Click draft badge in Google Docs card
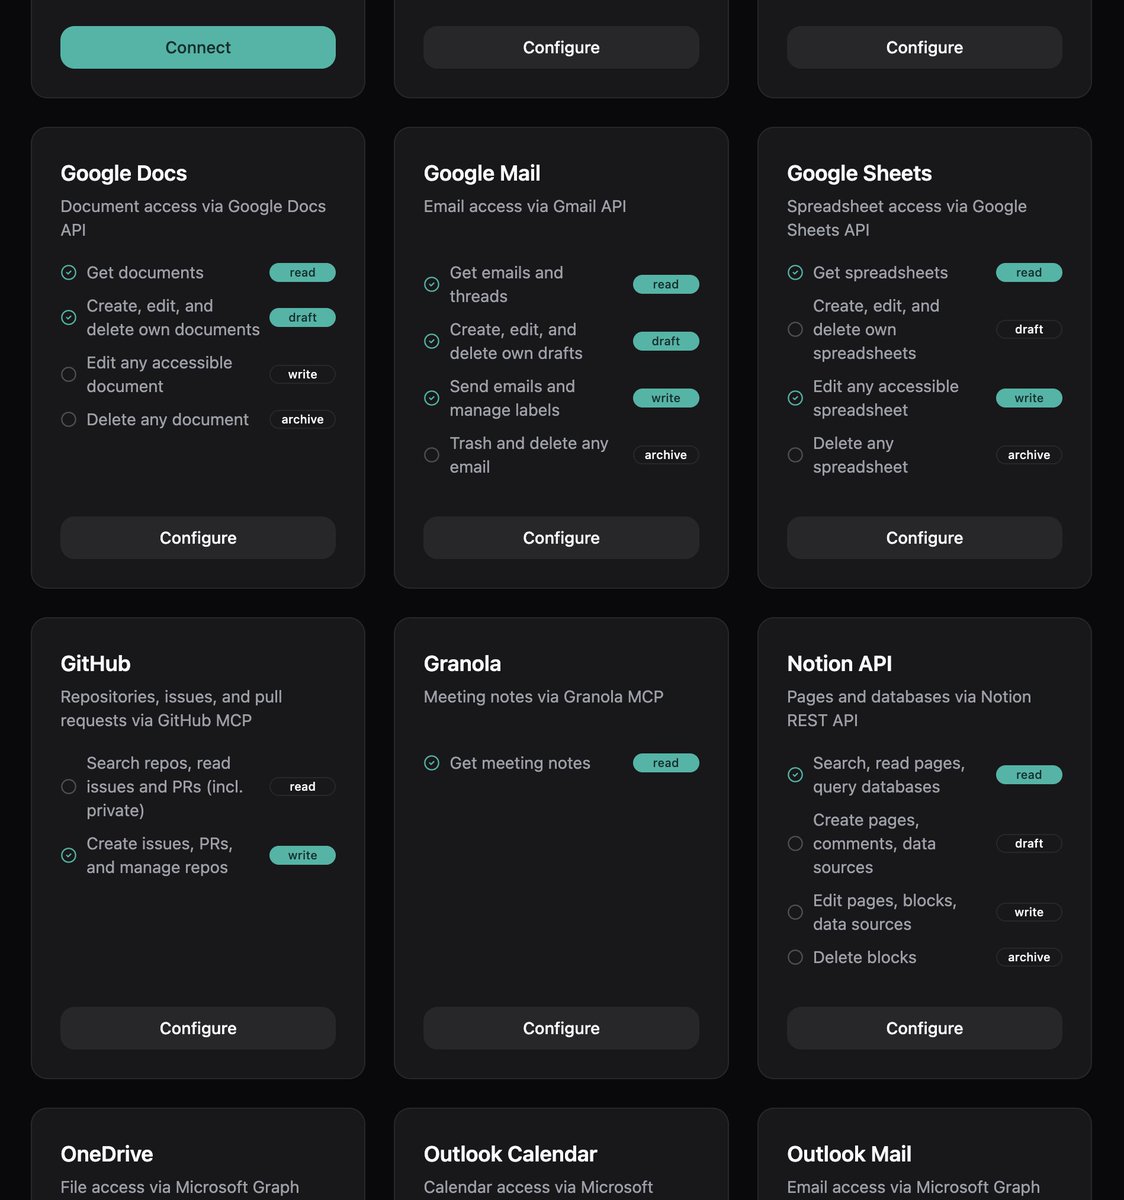The width and height of the screenshot is (1124, 1200). pos(302,318)
